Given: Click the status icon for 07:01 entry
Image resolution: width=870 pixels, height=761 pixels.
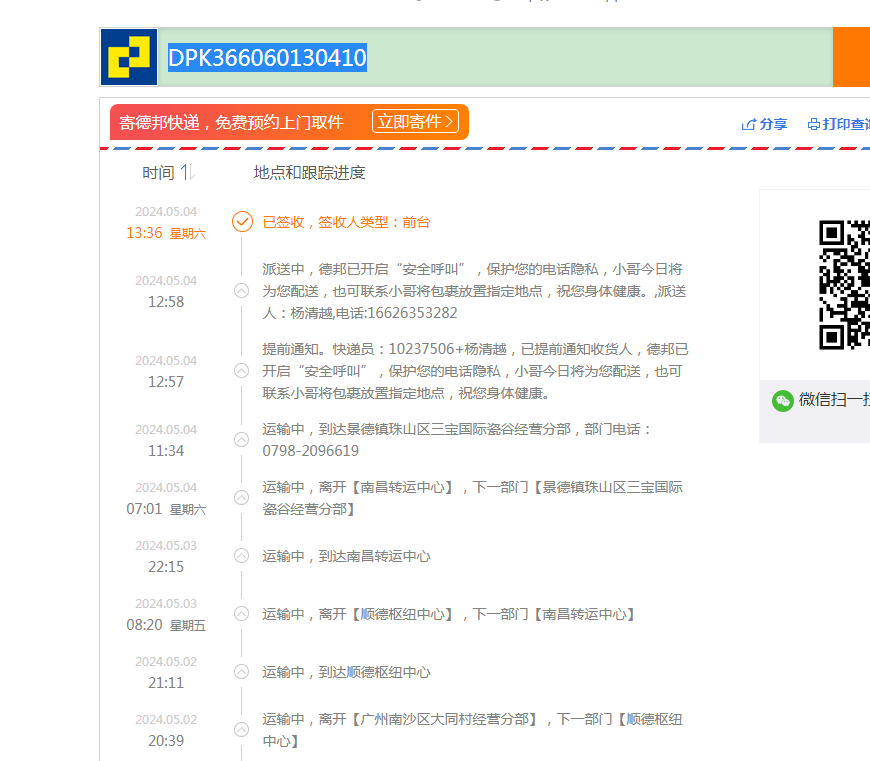Looking at the screenshot, I should coord(241,498).
